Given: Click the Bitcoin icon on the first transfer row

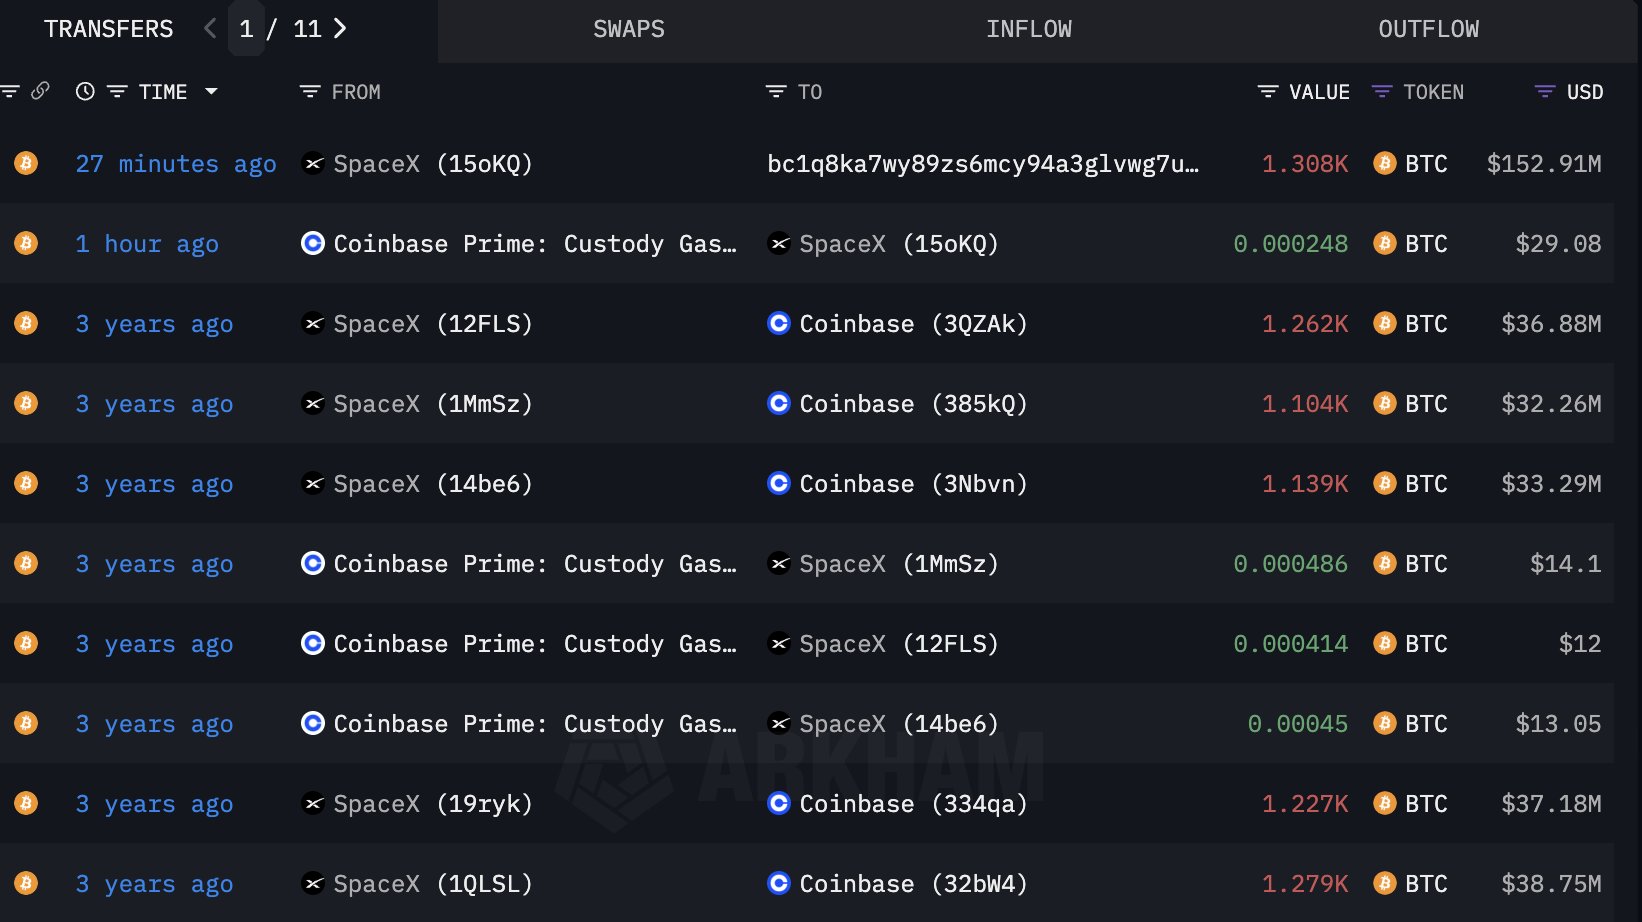Looking at the screenshot, I should click(x=25, y=163).
